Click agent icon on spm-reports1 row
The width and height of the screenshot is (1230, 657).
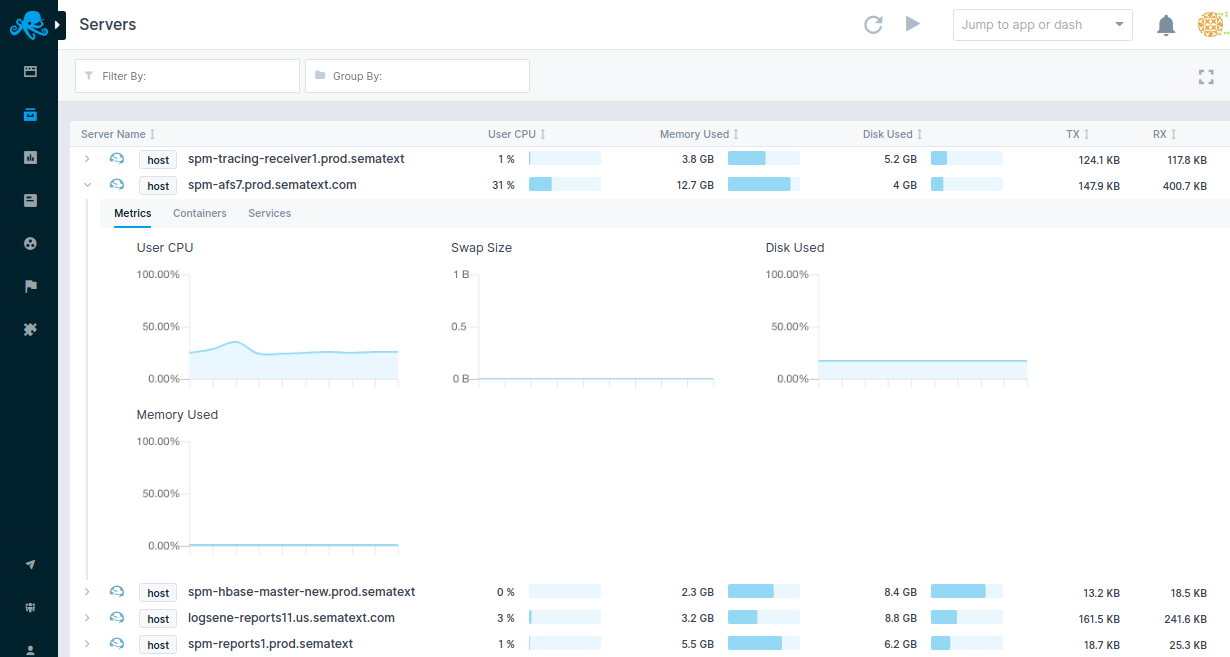coord(117,644)
